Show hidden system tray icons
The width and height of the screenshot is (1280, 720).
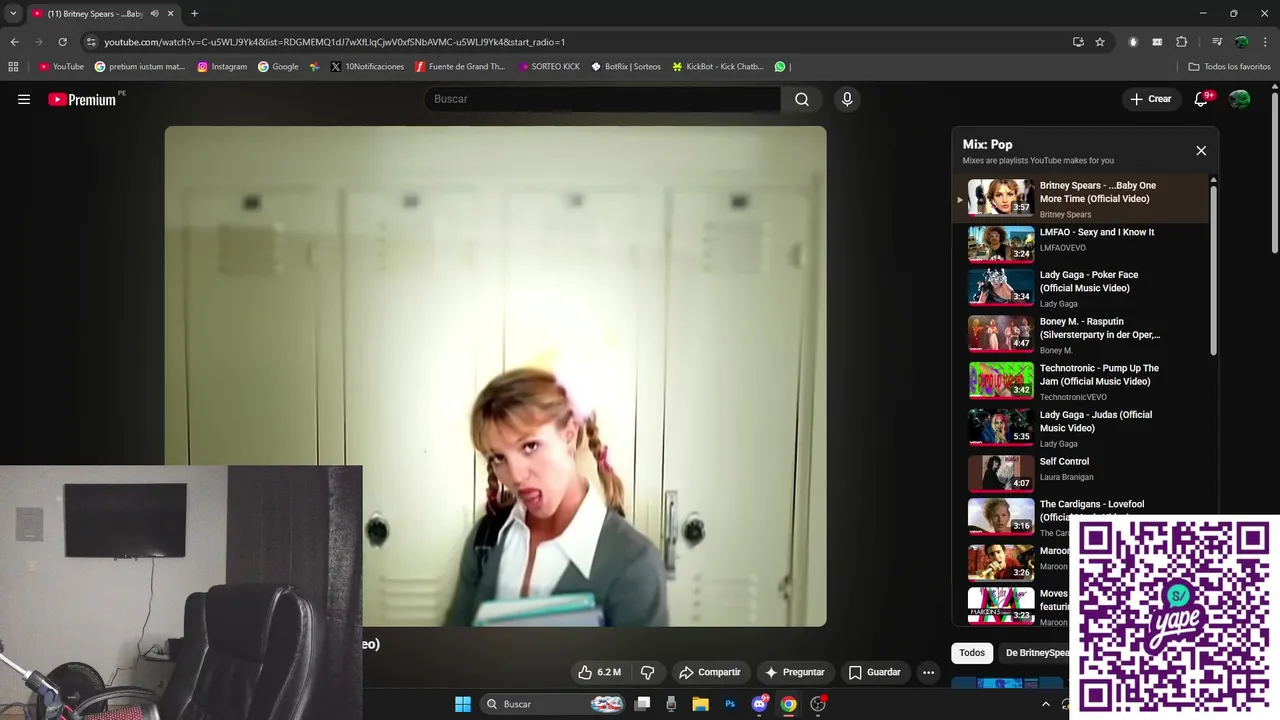click(x=1046, y=704)
